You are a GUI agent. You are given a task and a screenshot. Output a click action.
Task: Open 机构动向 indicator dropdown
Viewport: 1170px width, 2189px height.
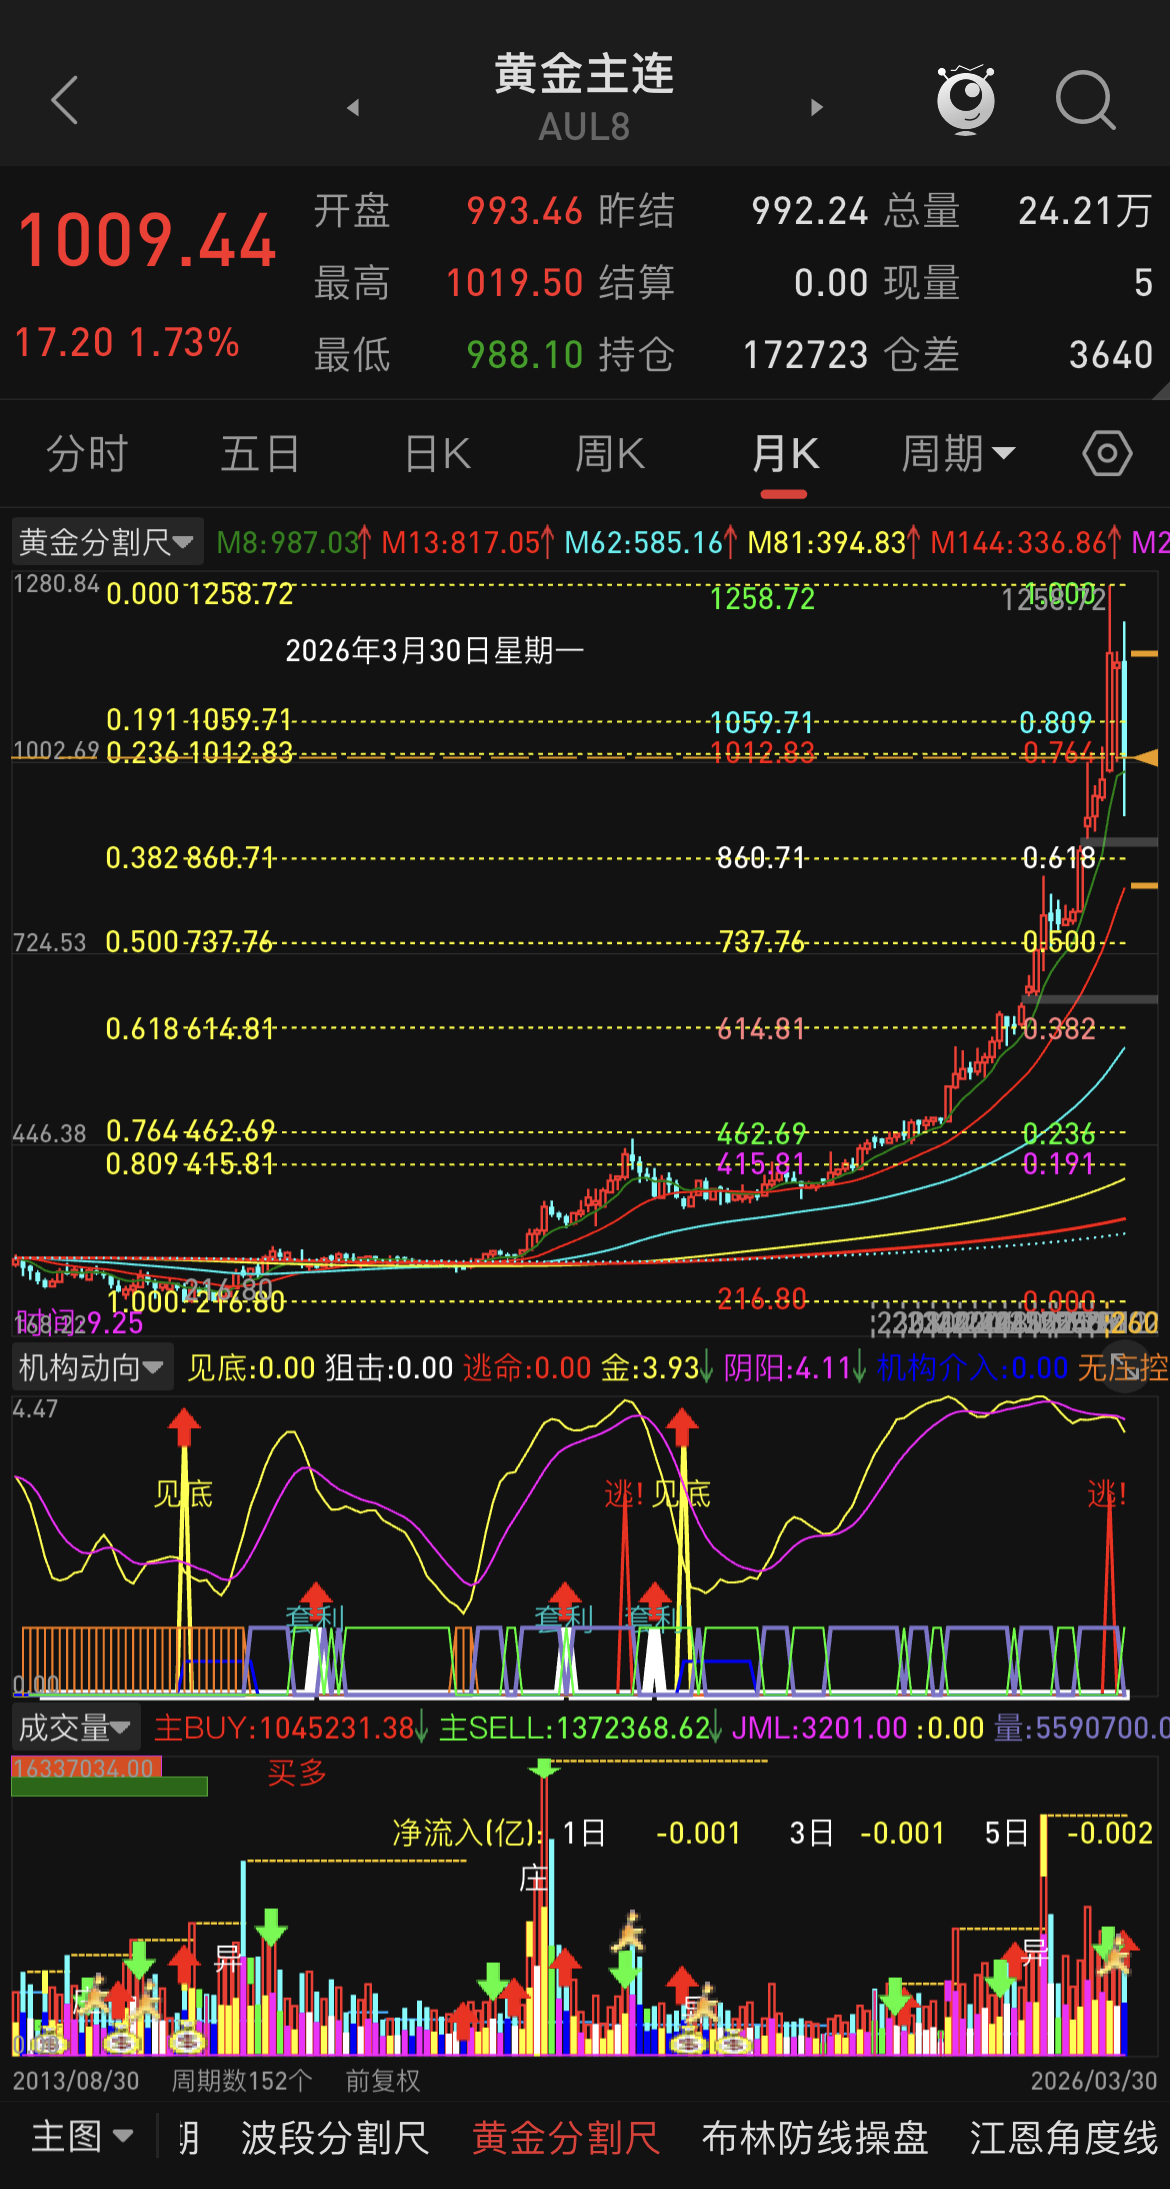[91, 1367]
